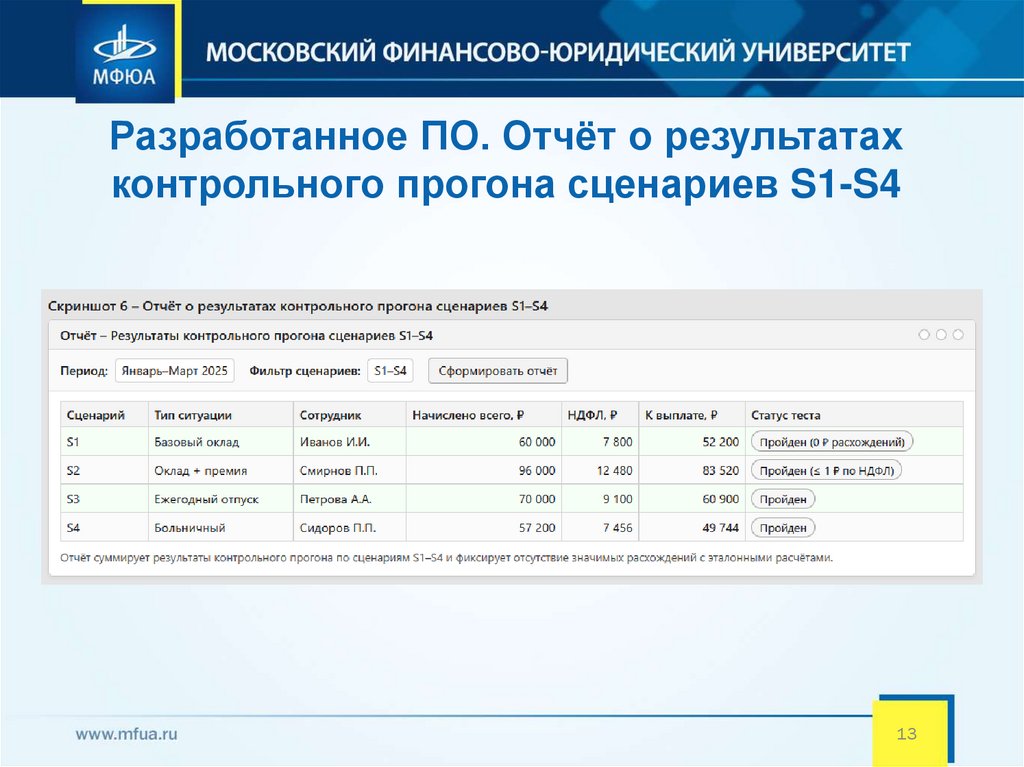This screenshot has width=1024, height=767.
Task: Click the 'Период:' label
Action: tap(84, 371)
